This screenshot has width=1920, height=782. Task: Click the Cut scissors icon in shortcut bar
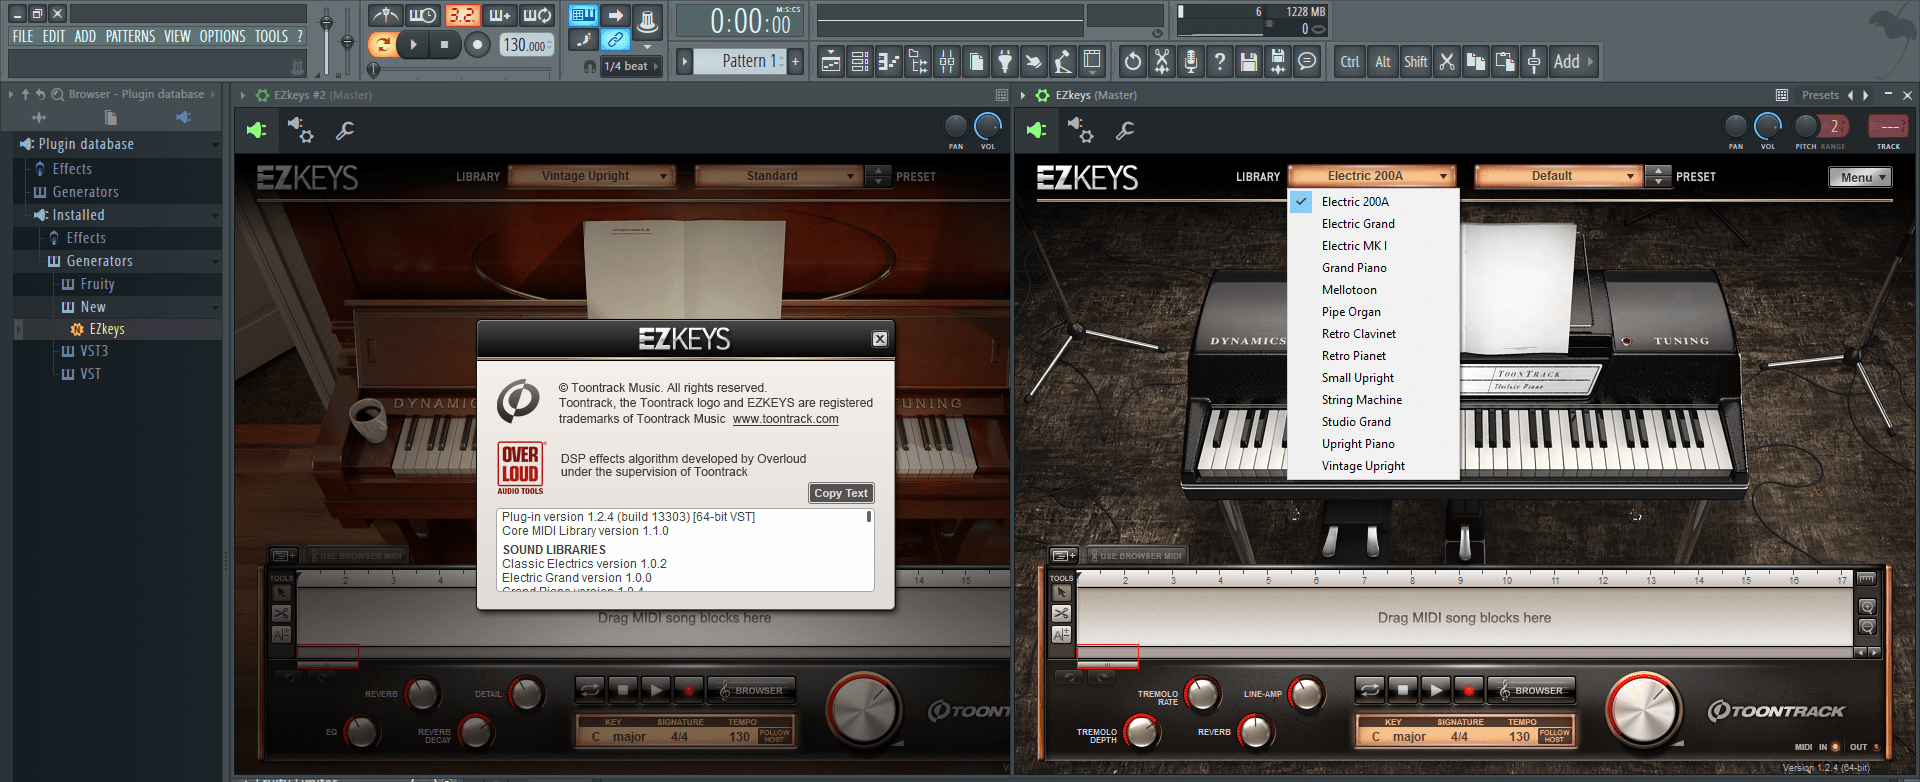click(1446, 62)
